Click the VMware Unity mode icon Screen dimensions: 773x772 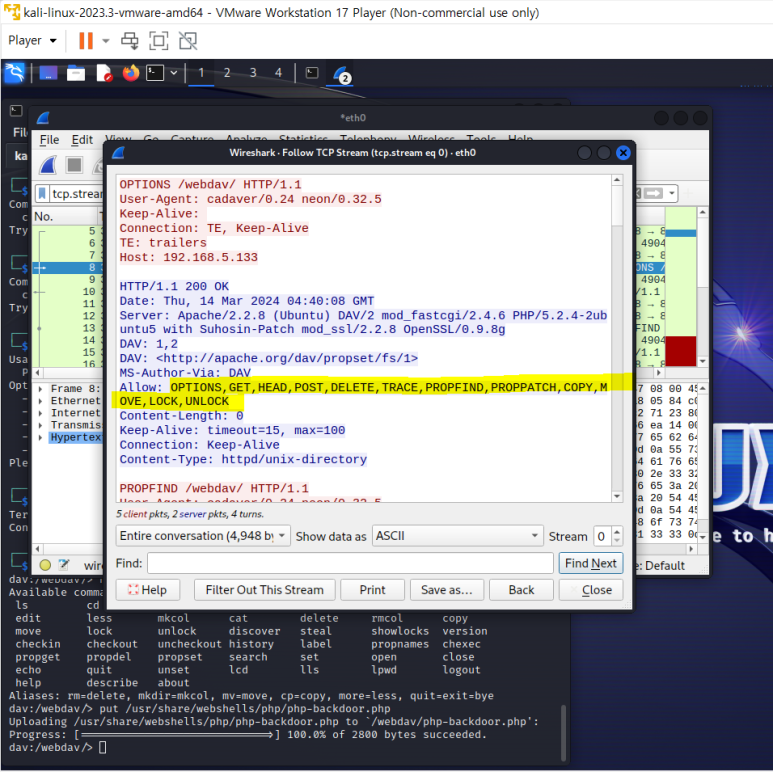point(188,40)
